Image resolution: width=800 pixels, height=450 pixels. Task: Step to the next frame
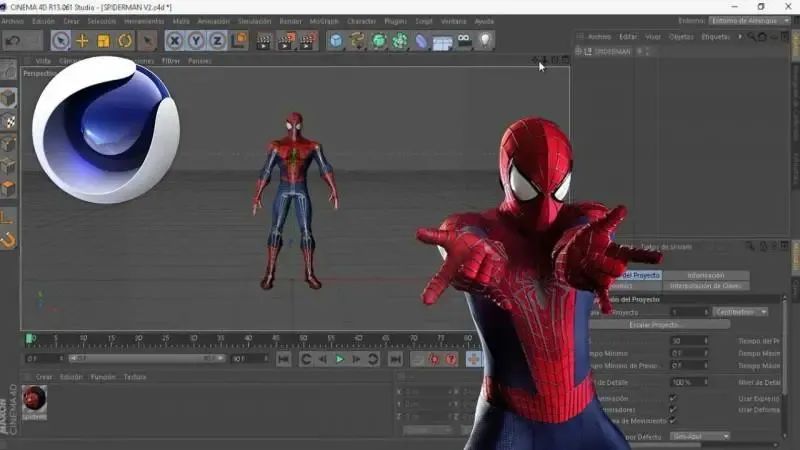coord(356,359)
